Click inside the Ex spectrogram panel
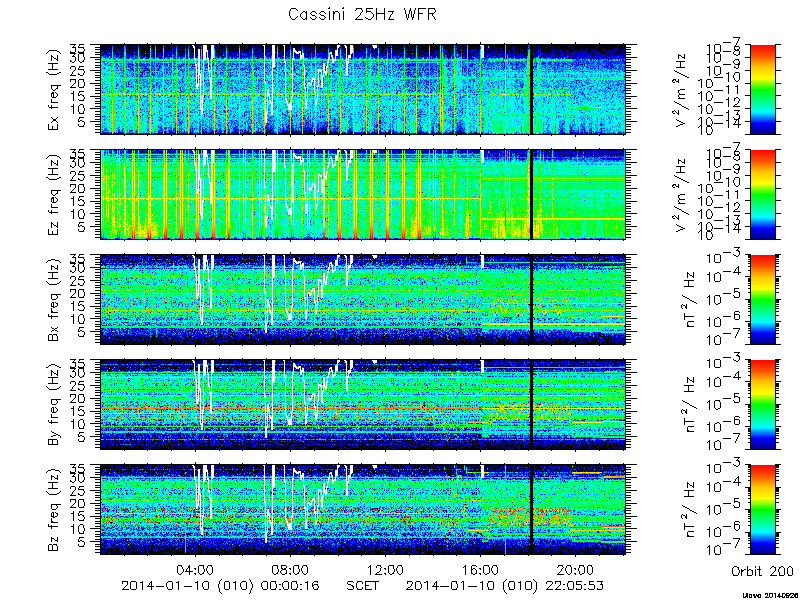This screenshot has height=600, width=800. 363,89
